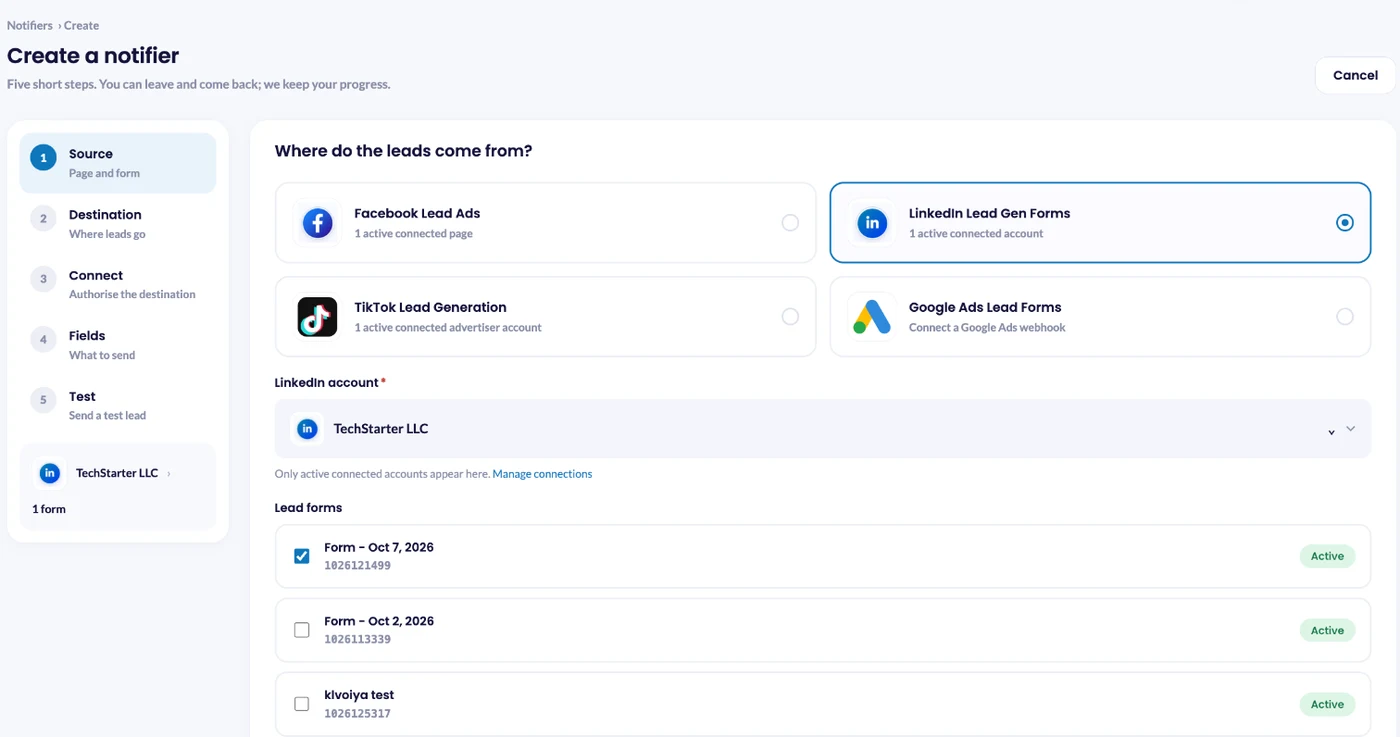
Task: Click Active badge for klvoiya test
Action: pos(1327,704)
